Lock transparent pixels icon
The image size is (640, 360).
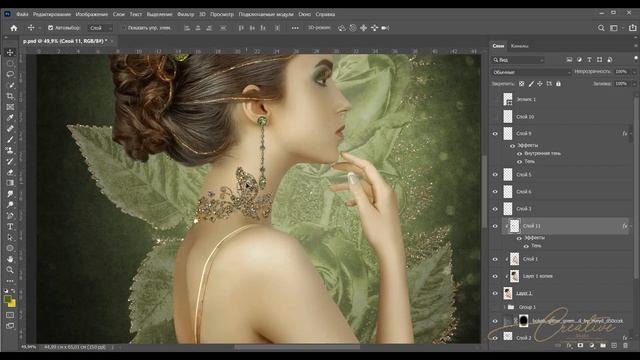(521, 84)
